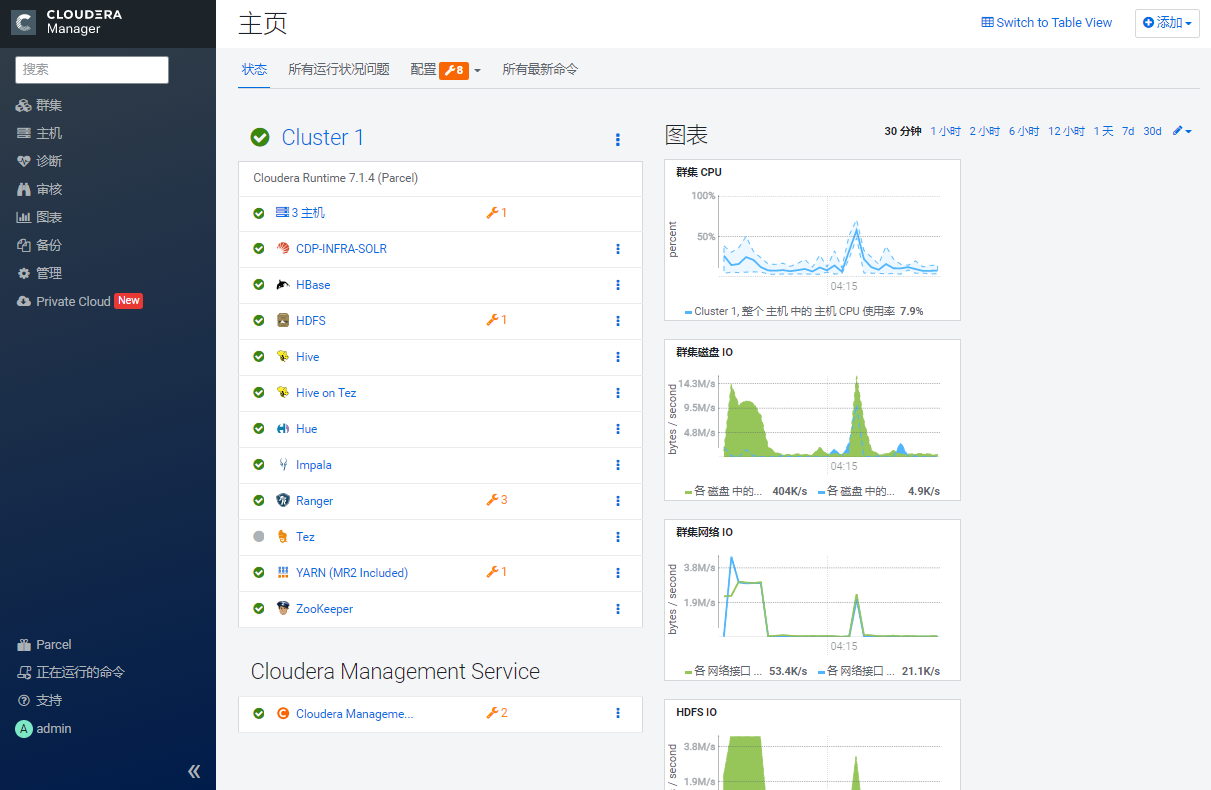Switch to 所有最新命令 tab
Screen dimensions: 1211x790
(x=540, y=70)
